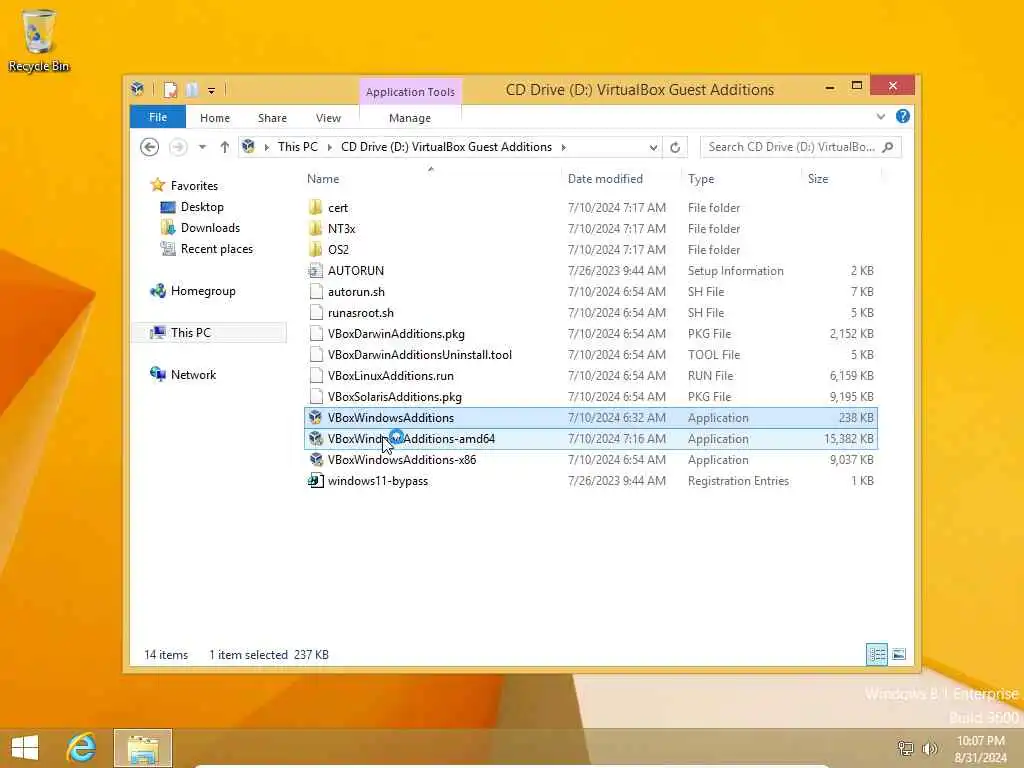Viewport: 1024px width, 768px height.
Task: Switch to Details view in status bar
Action: pyautogui.click(x=877, y=654)
